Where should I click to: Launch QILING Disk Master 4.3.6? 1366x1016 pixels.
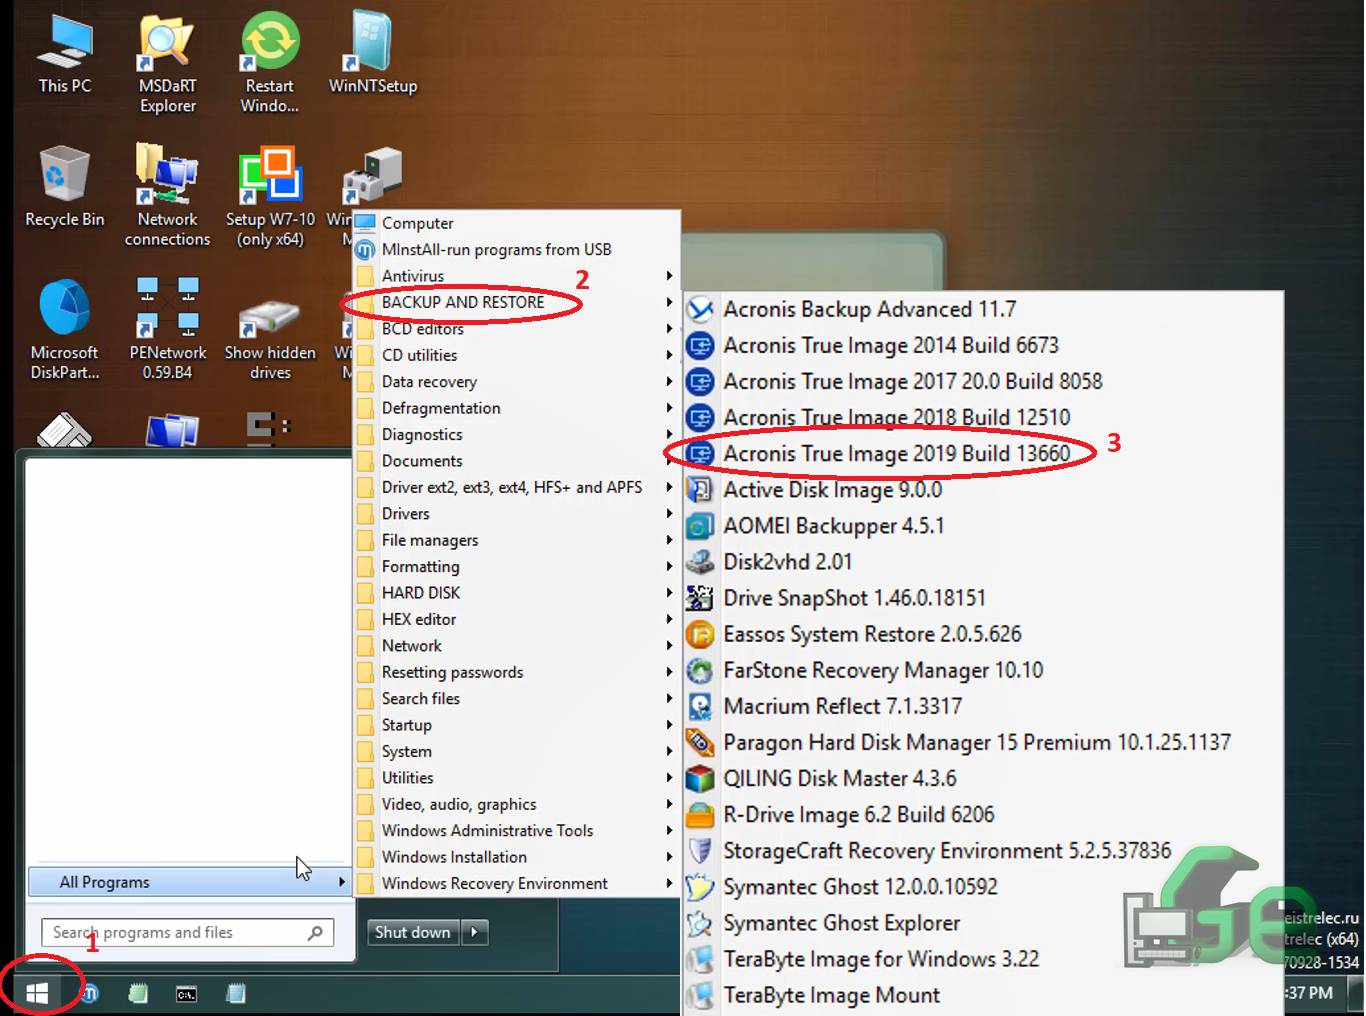[x=982, y=778]
